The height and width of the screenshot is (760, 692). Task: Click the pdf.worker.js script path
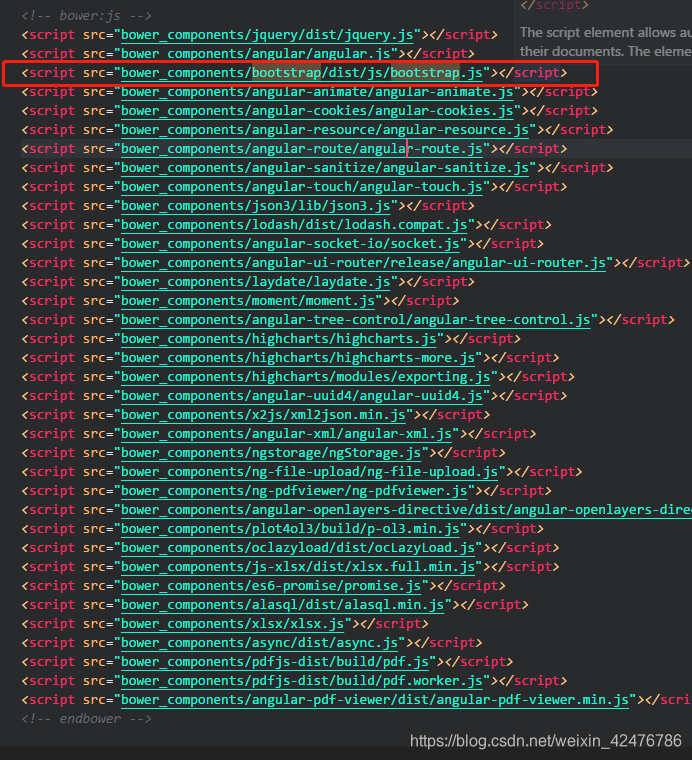tap(302, 681)
